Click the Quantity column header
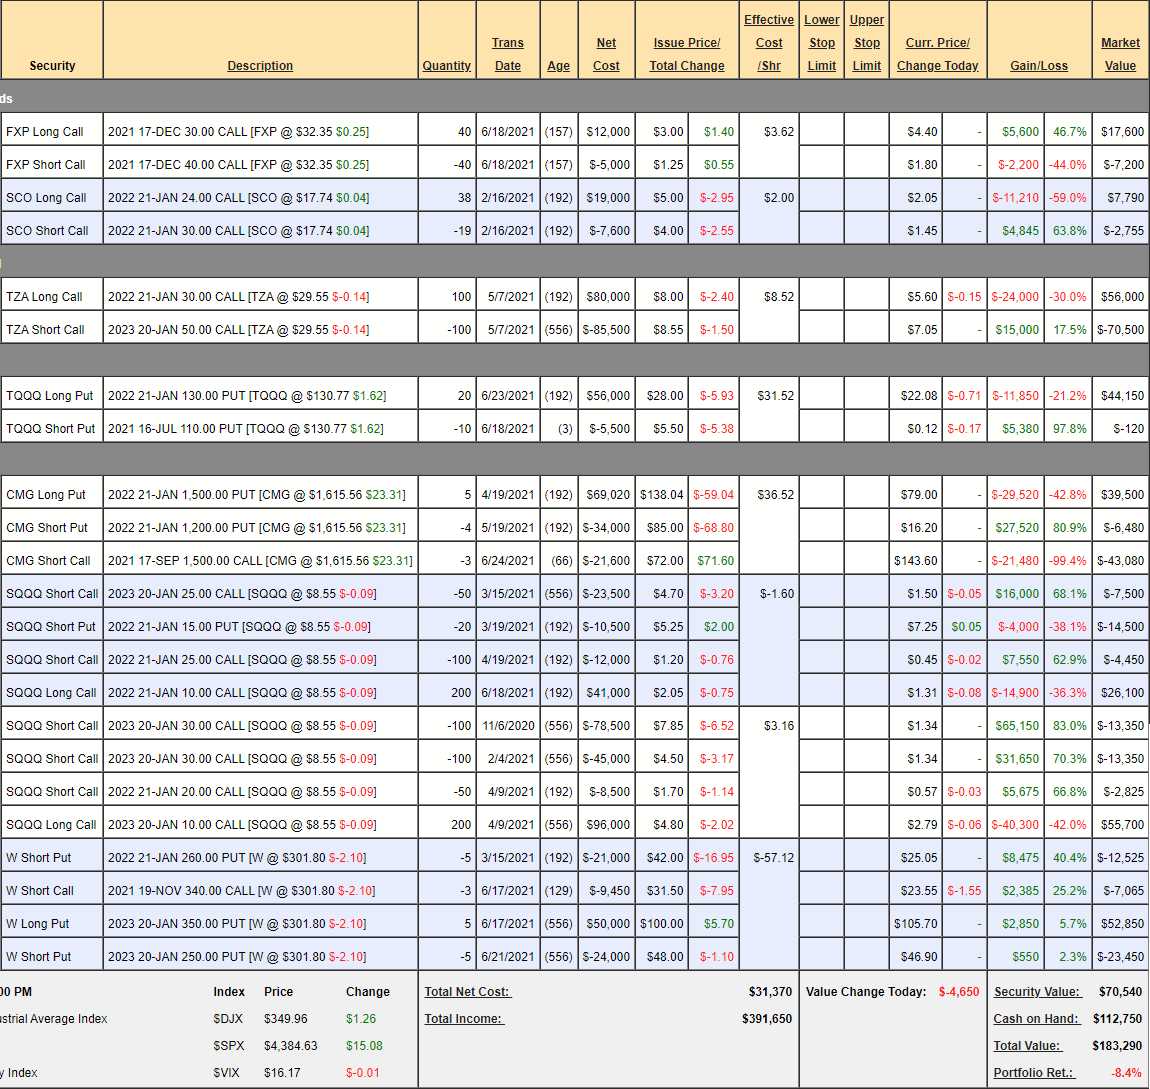The width and height of the screenshot is (1150, 1089). (x=446, y=66)
